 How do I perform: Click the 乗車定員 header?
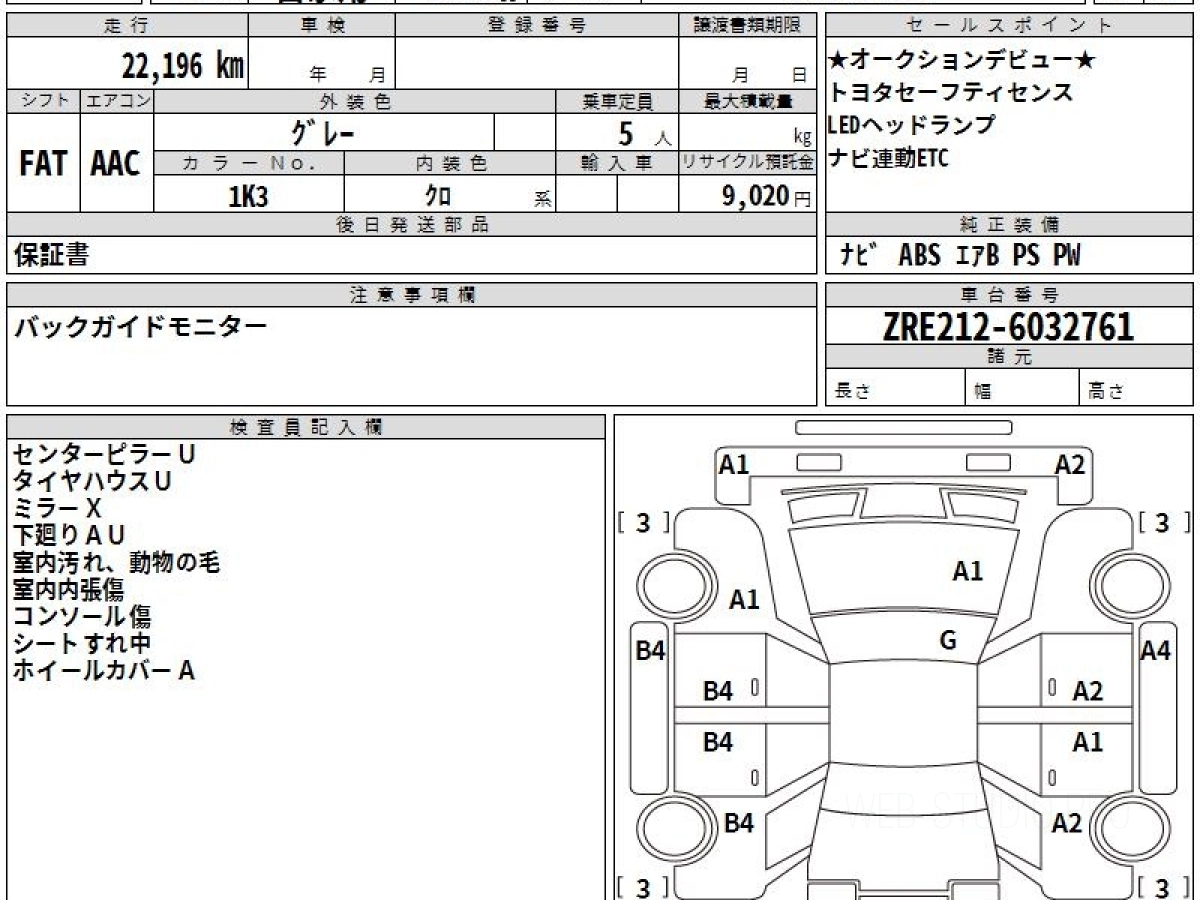[x=617, y=101]
